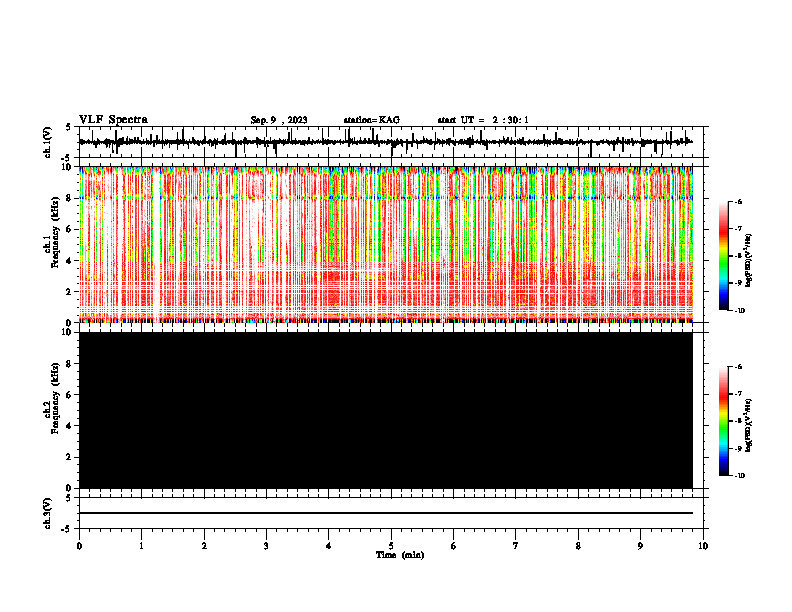Click the 'Time (min)' axis label
The image size is (792, 612).
(x=400, y=555)
